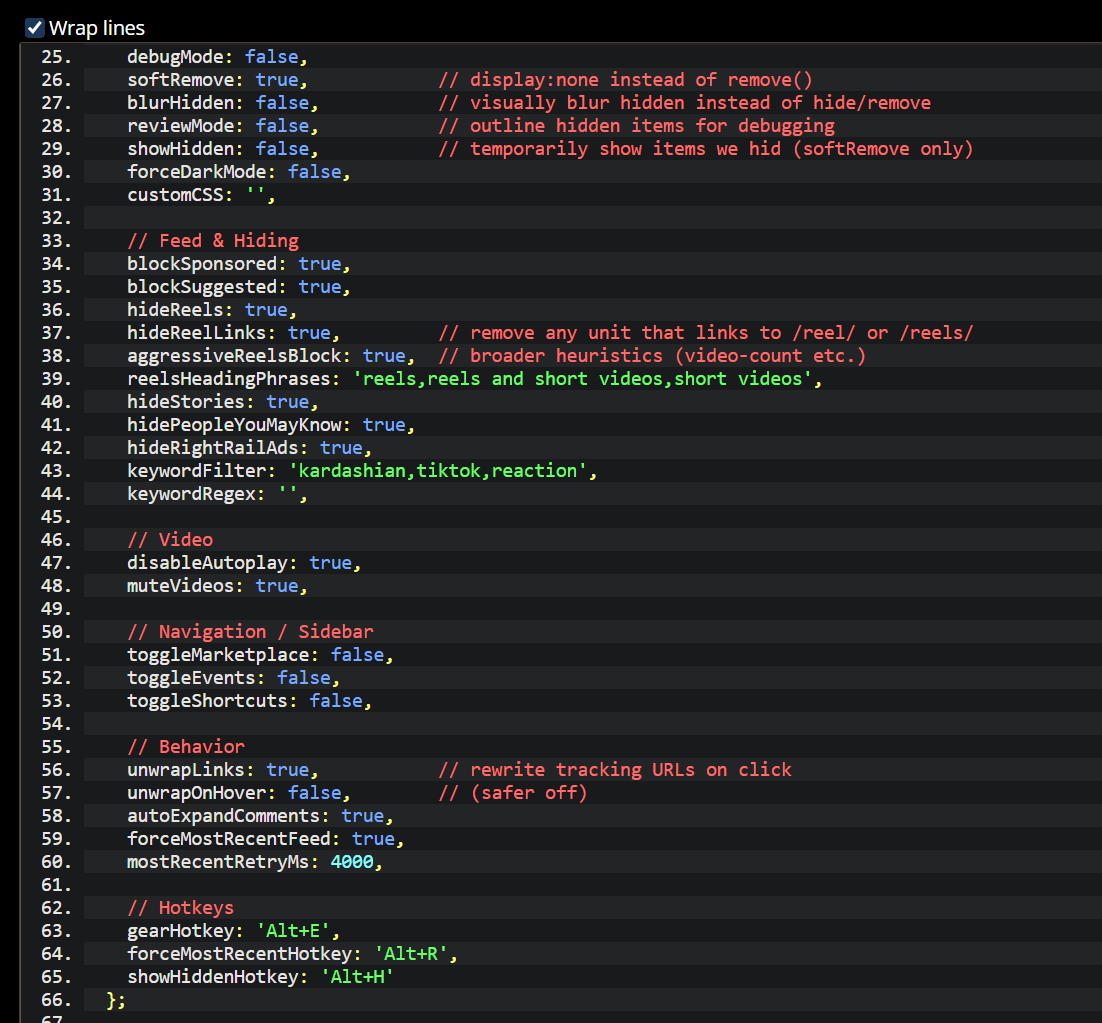The height and width of the screenshot is (1023, 1102).
Task: Click comment '// visually blur hidden instead of hide/remove'
Action: click(685, 103)
